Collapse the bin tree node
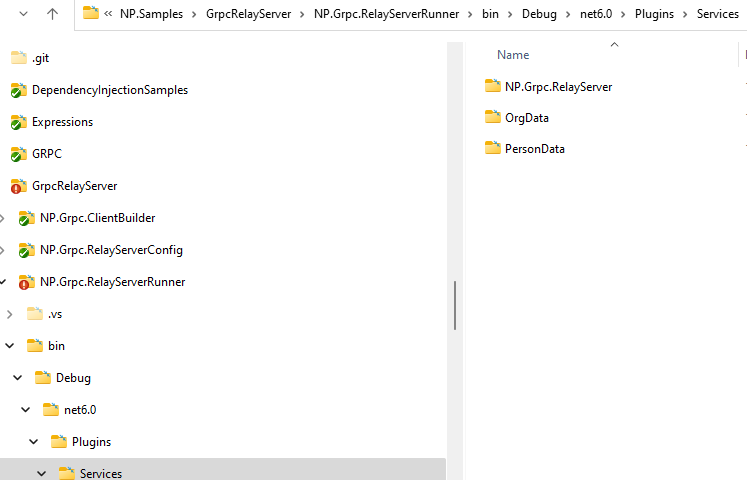Image resolution: width=747 pixels, height=480 pixels. (10, 346)
